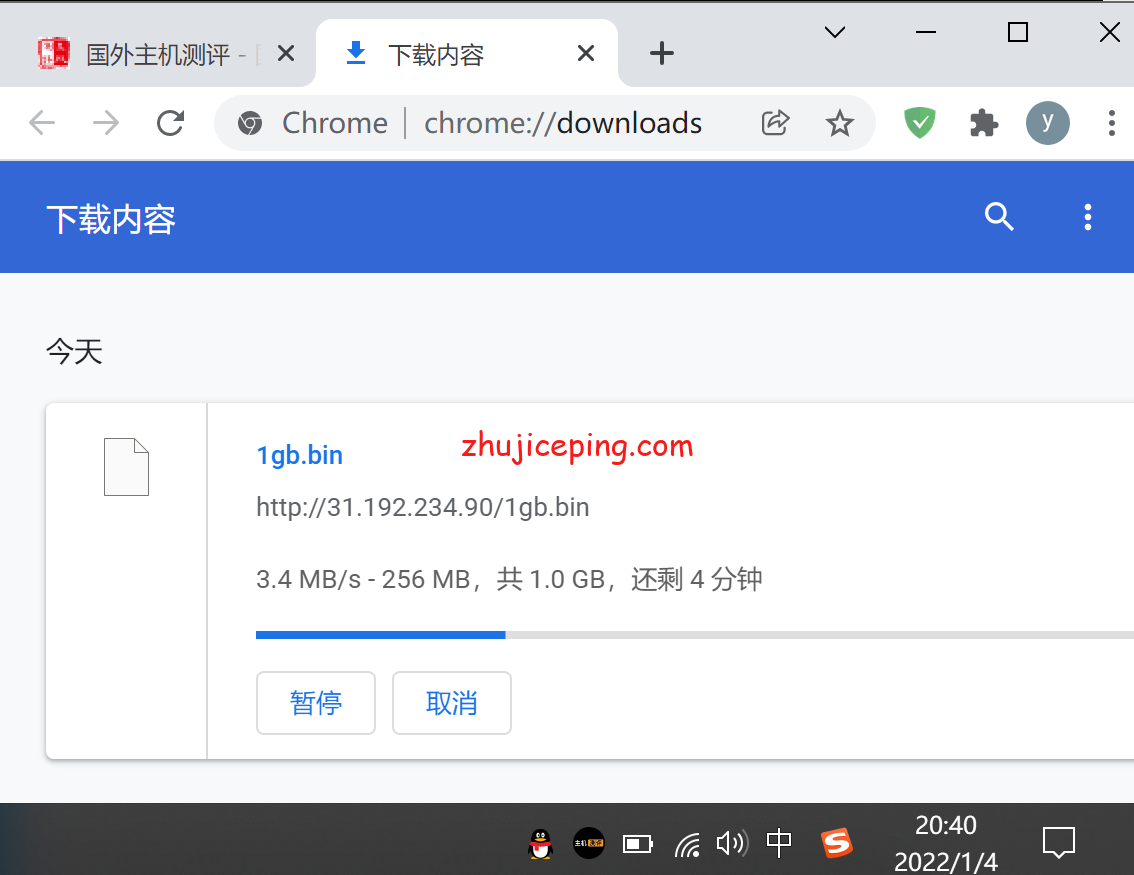The image size is (1134, 875).
Task: Cancel the download with 取消 button
Action: pyautogui.click(x=452, y=703)
